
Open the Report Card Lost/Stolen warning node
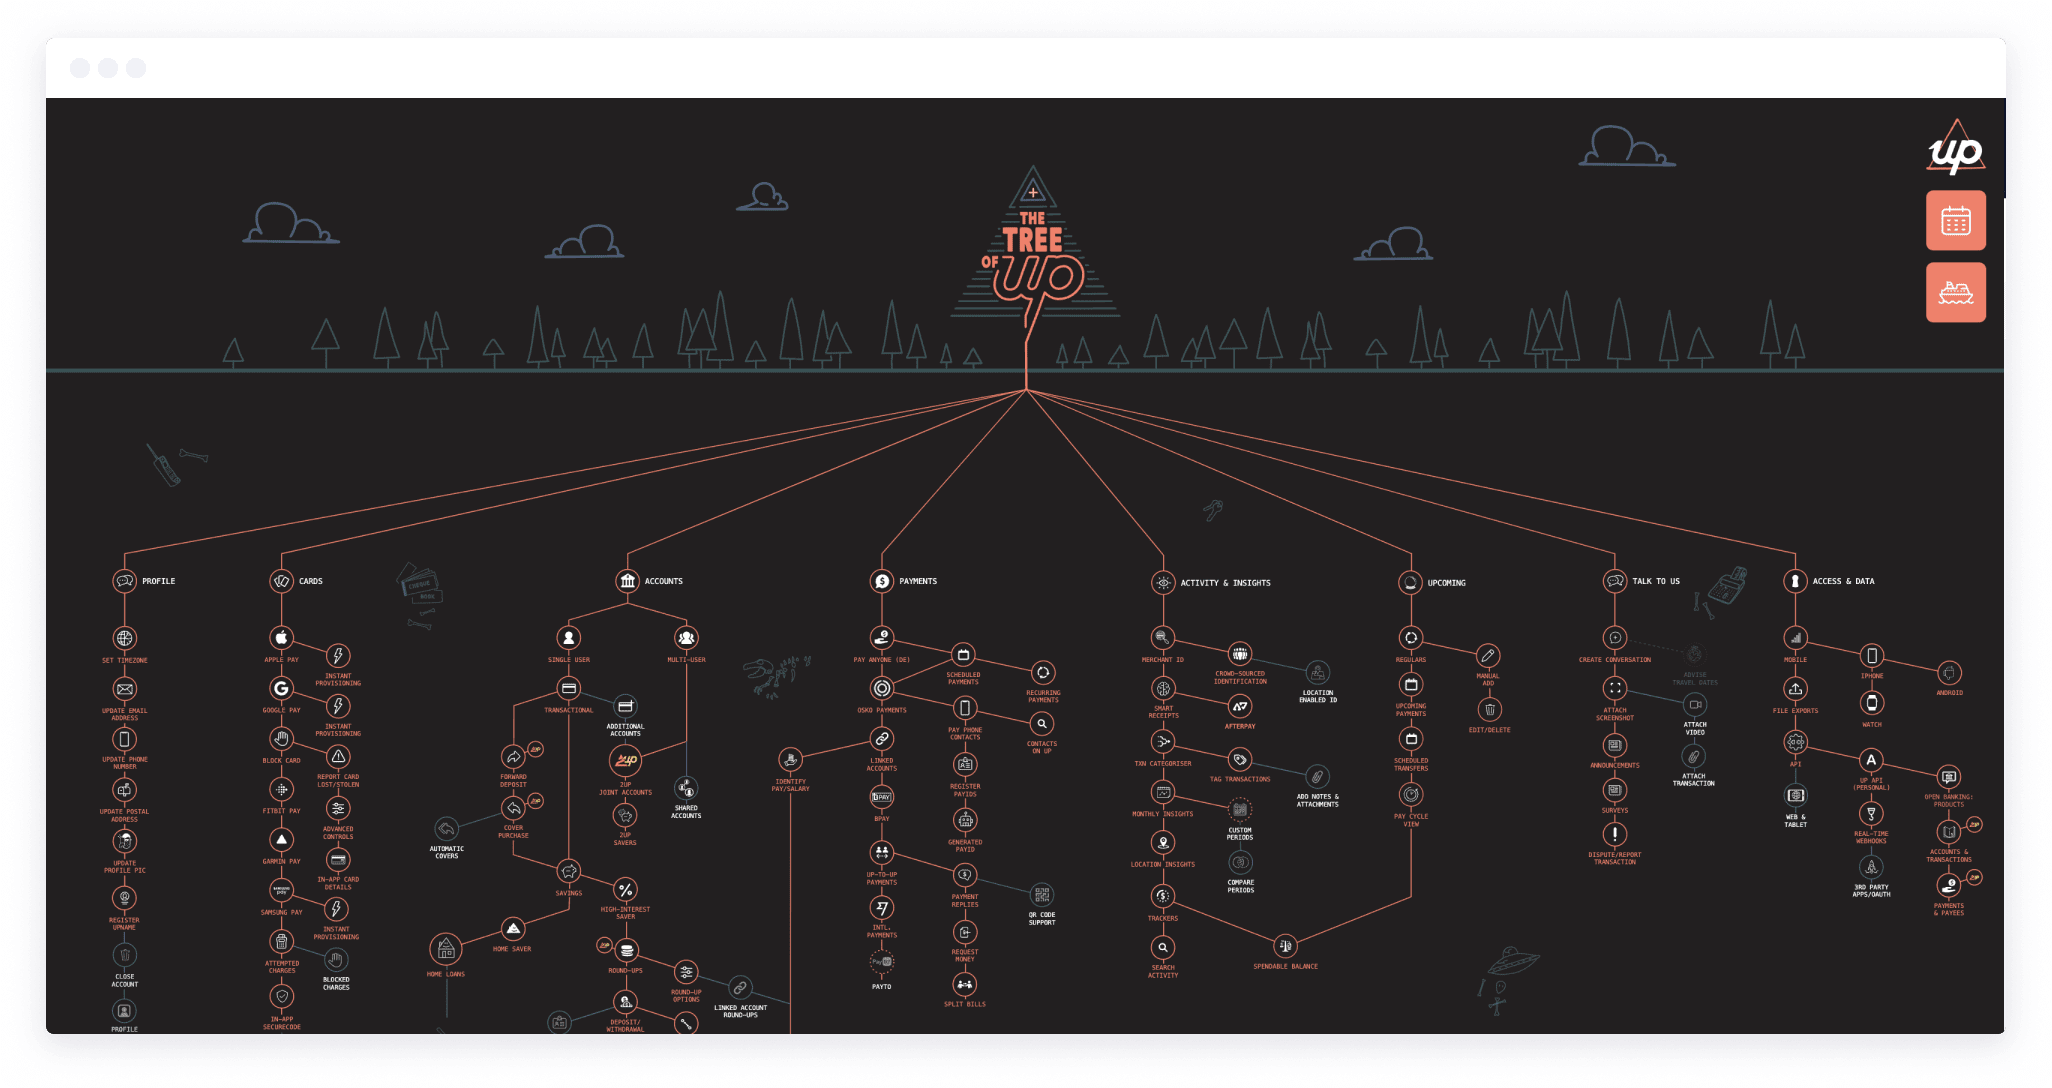click(x=338, y=757)
